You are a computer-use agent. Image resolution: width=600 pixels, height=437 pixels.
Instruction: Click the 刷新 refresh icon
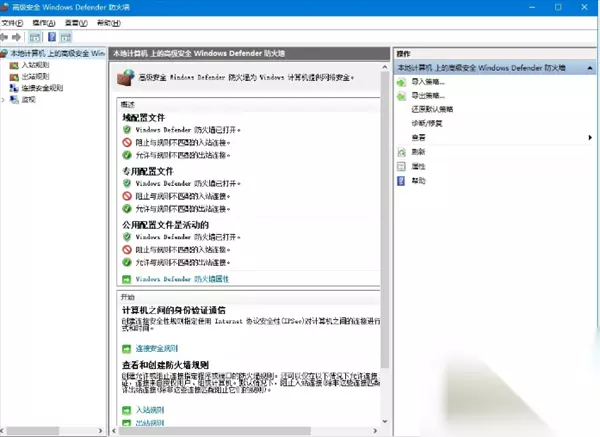point(401,152)
